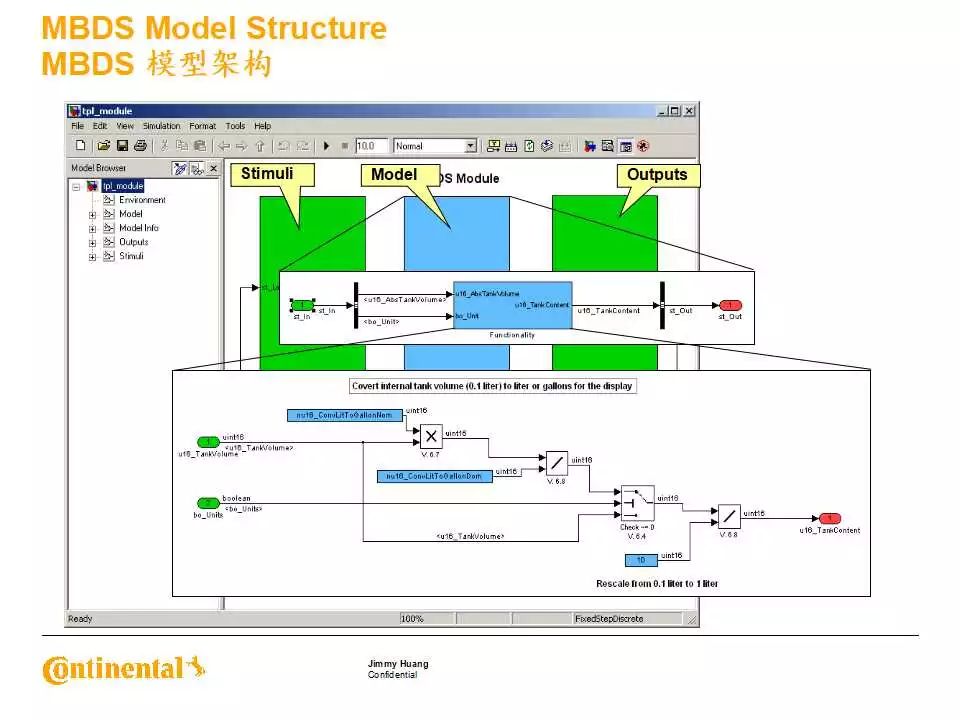Click the Open file folder icon

coord(103,146)
